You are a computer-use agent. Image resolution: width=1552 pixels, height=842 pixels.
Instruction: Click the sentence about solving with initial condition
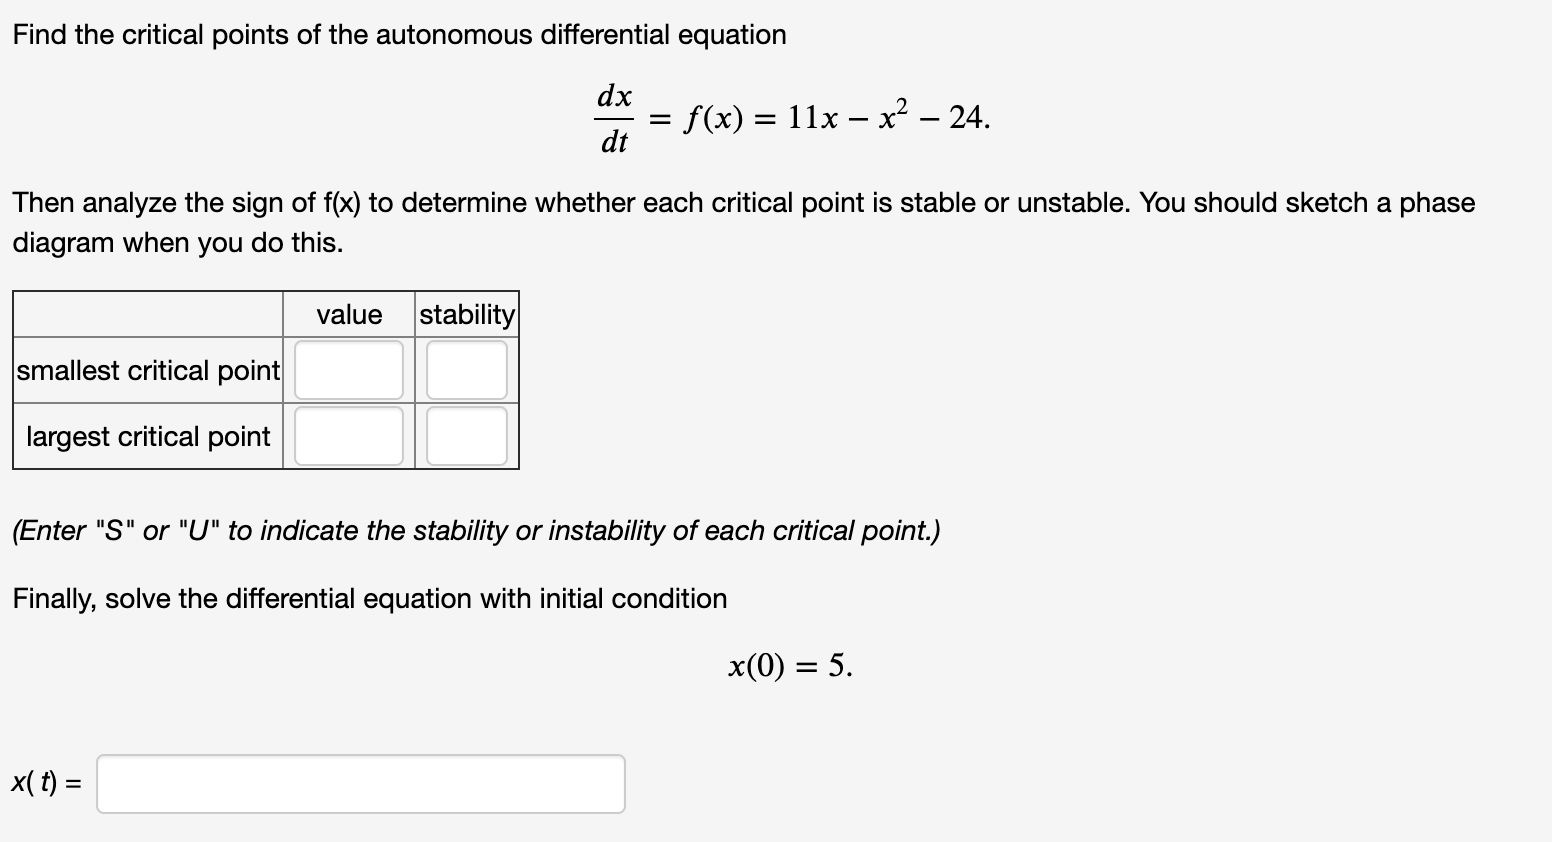[x=370, y=598]
